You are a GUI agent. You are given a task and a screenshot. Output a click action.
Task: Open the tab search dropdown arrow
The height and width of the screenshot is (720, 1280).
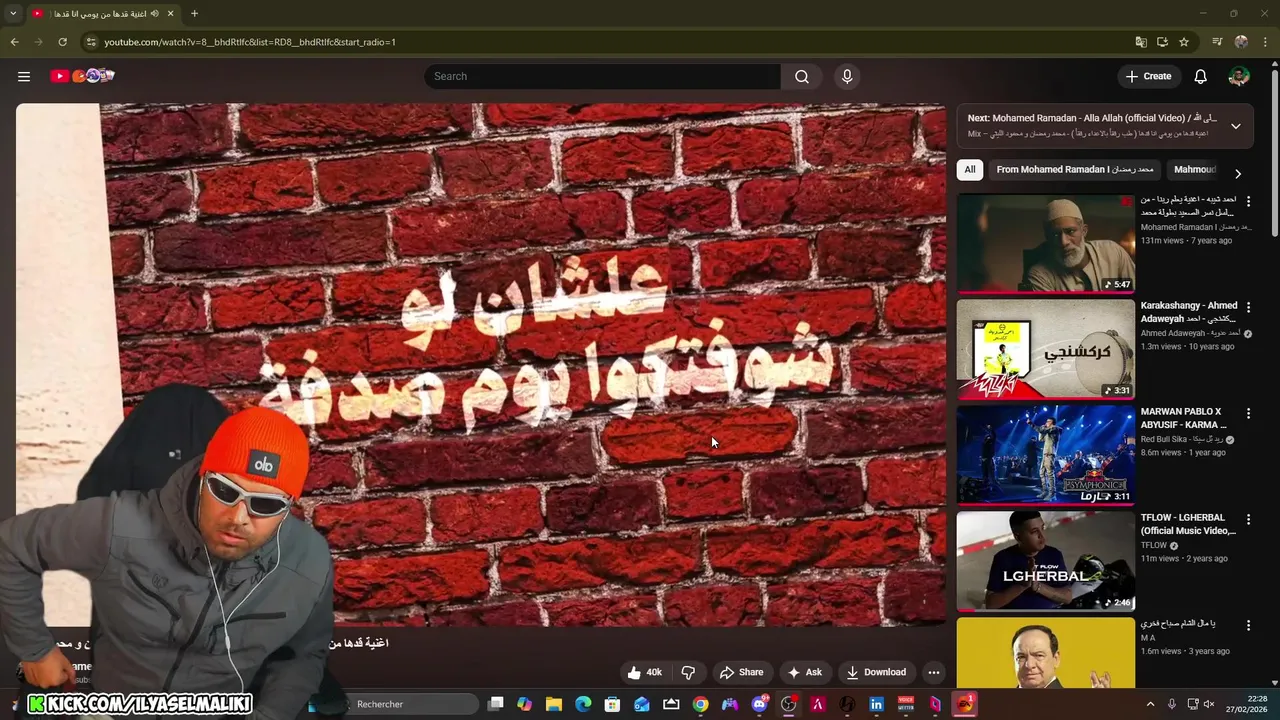pos(13,13)
